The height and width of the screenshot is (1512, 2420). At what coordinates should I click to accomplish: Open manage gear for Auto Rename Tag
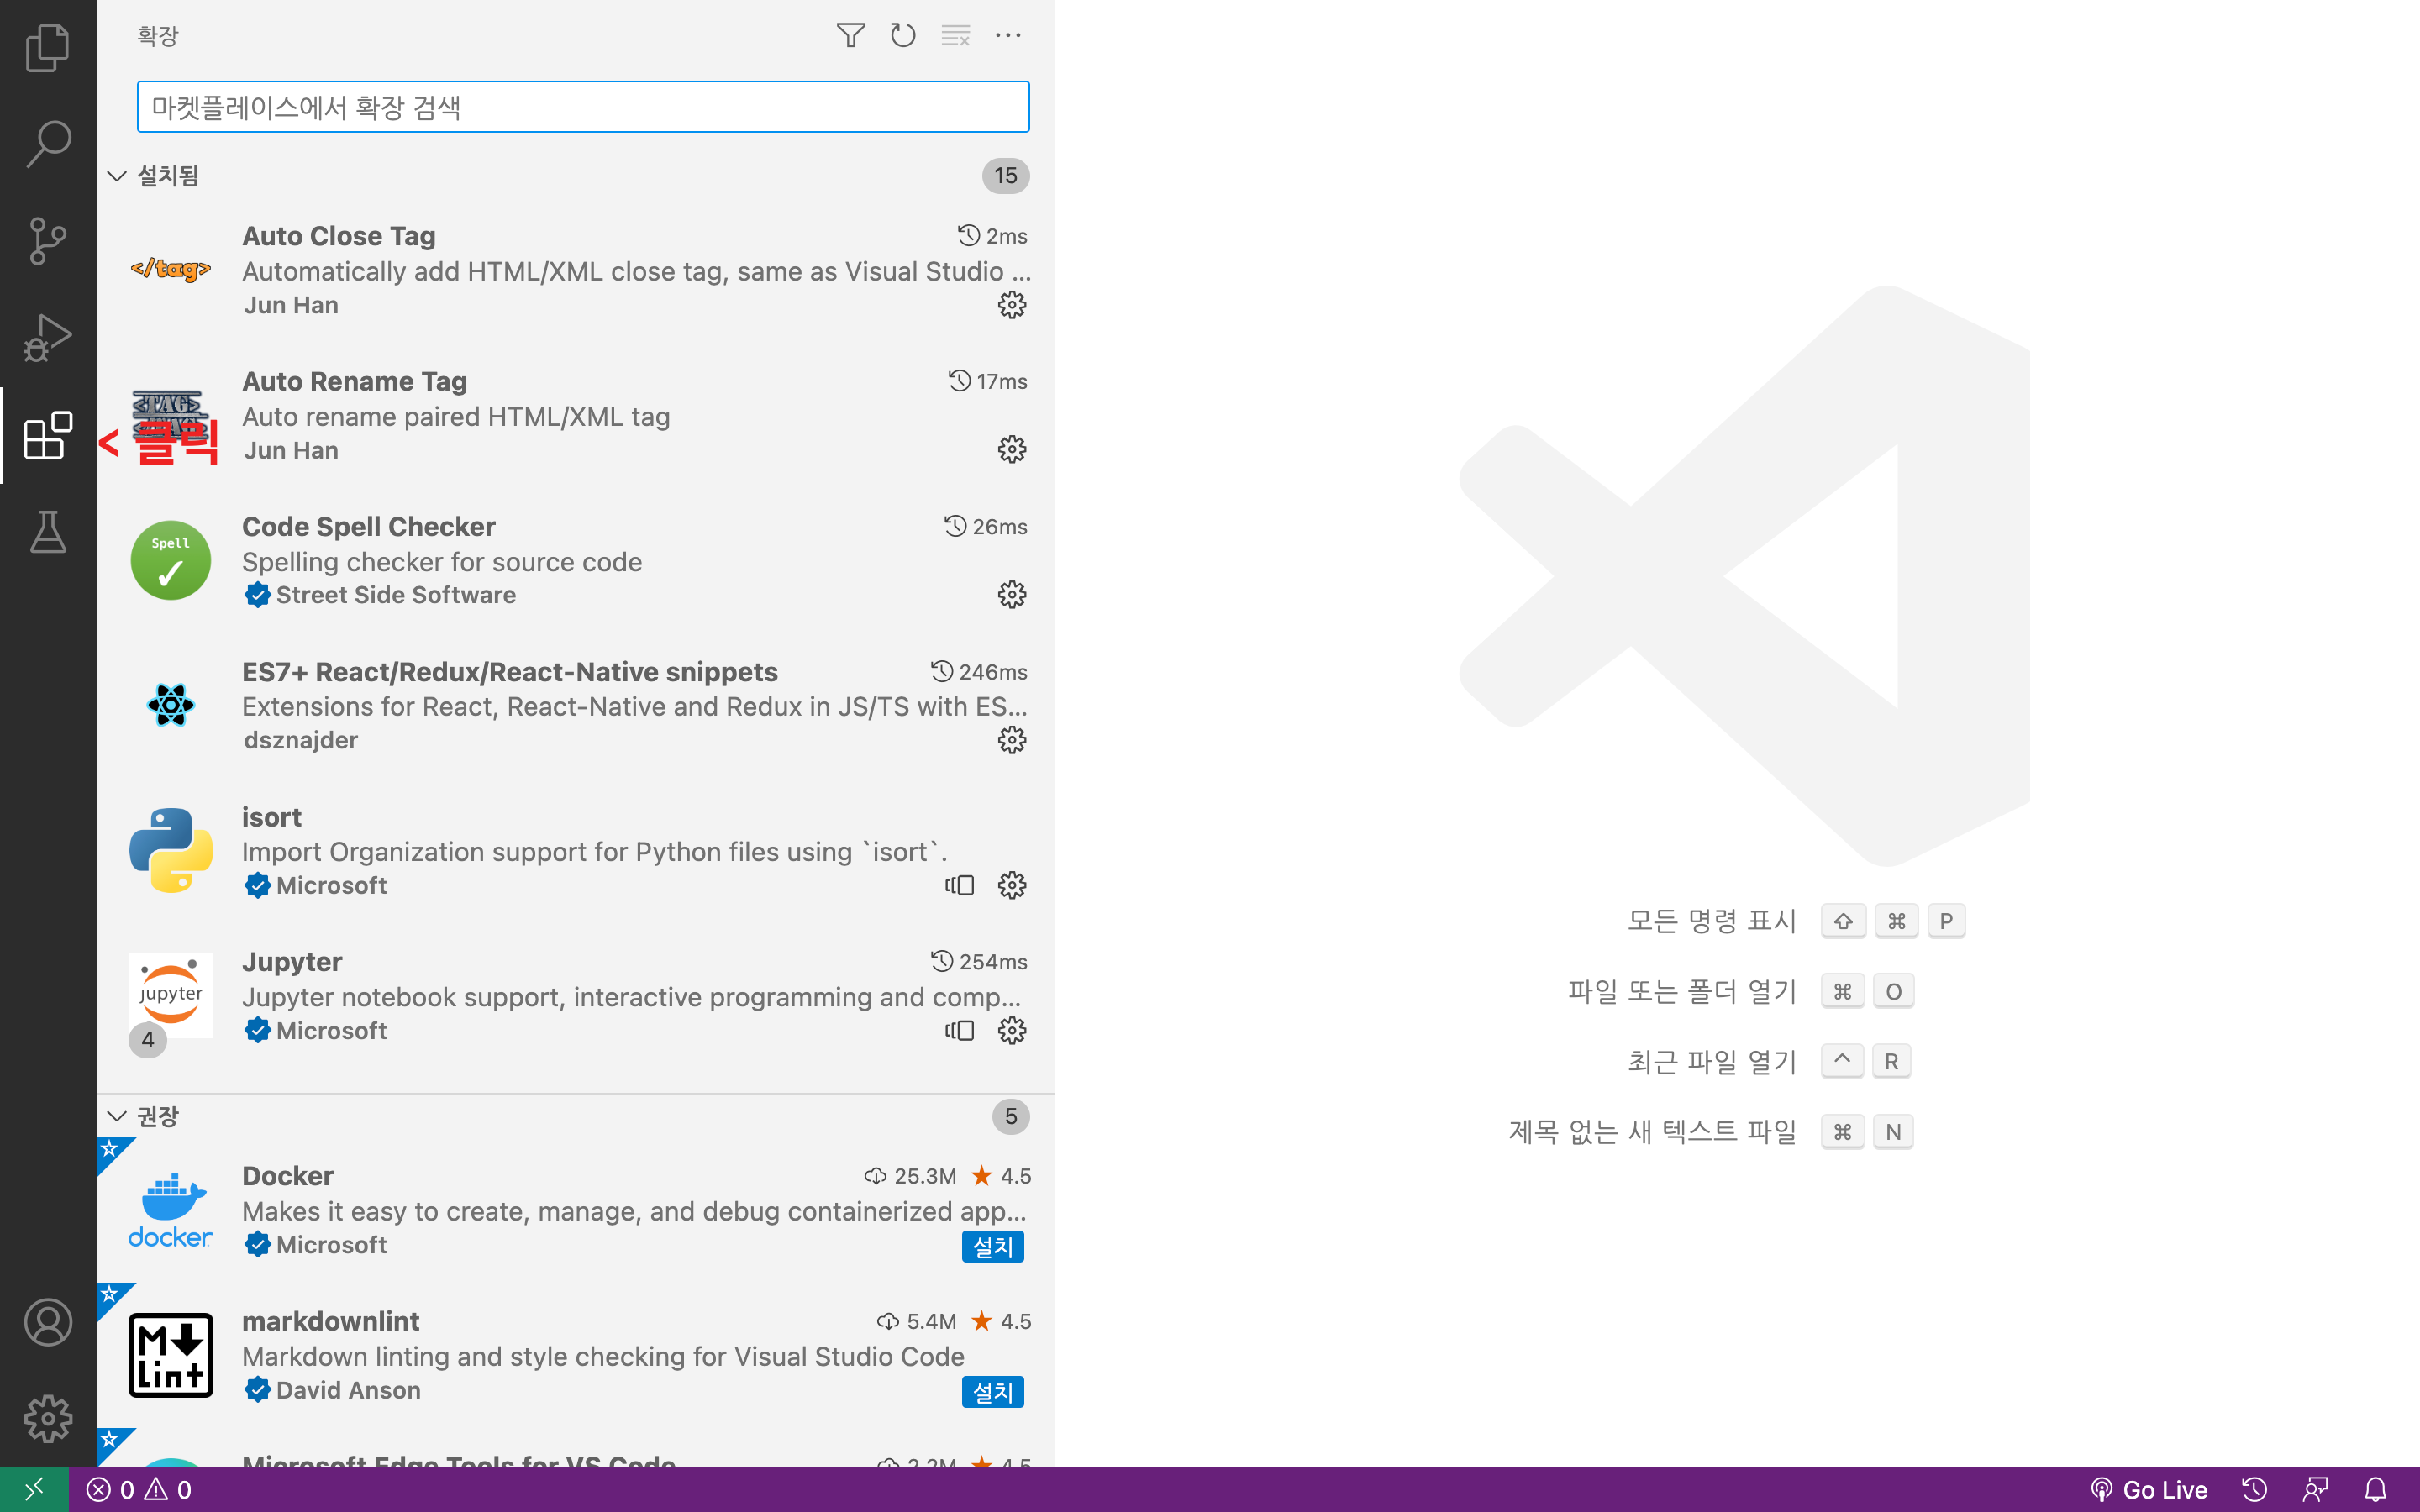point(1012,450)
